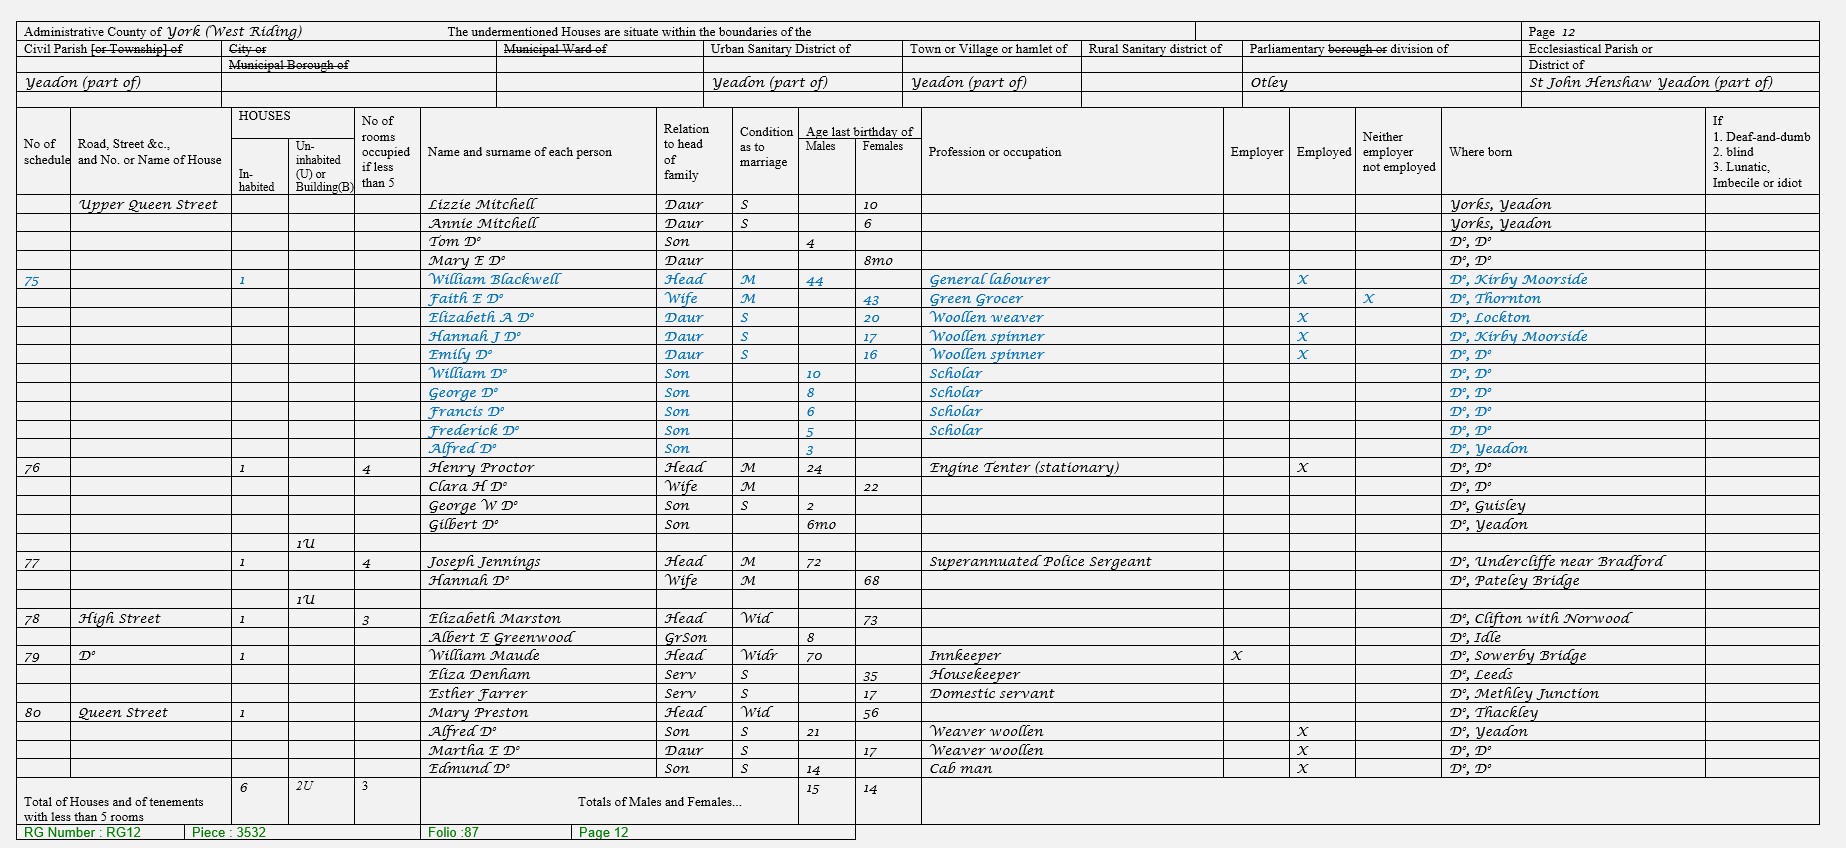Click the Widr condition for William Maude

[x=759, y=655]
